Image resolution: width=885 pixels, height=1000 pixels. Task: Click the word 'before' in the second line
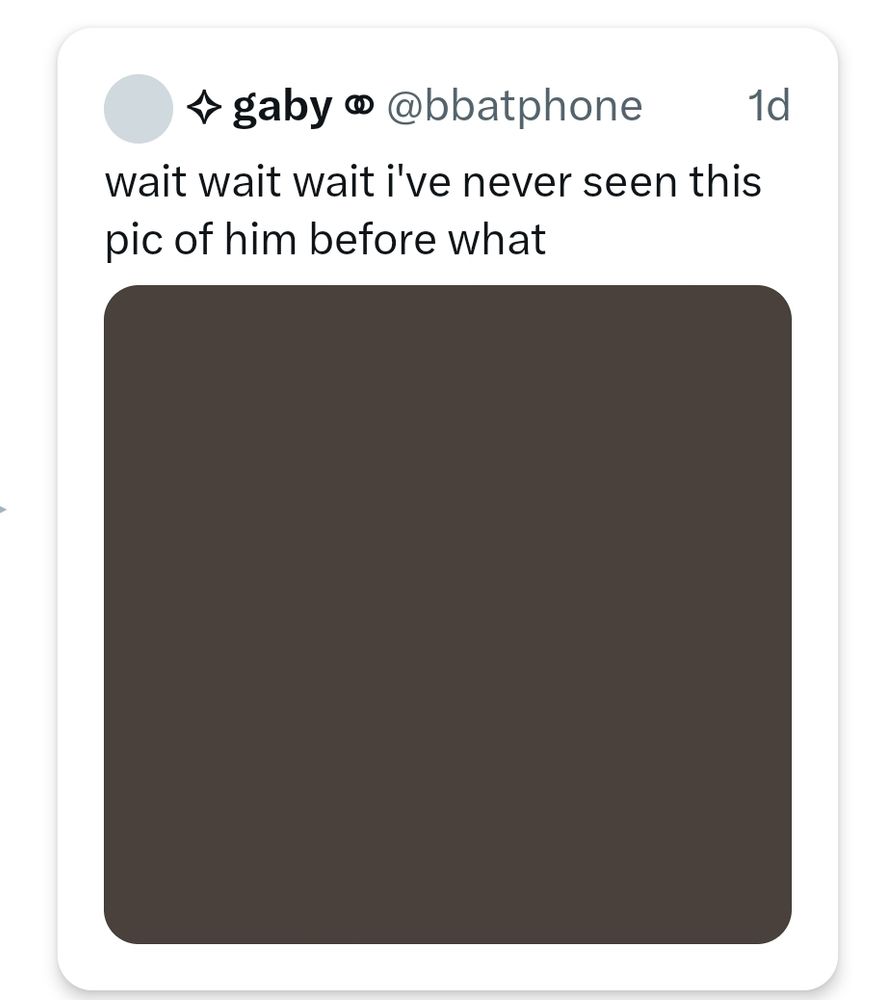372,240
